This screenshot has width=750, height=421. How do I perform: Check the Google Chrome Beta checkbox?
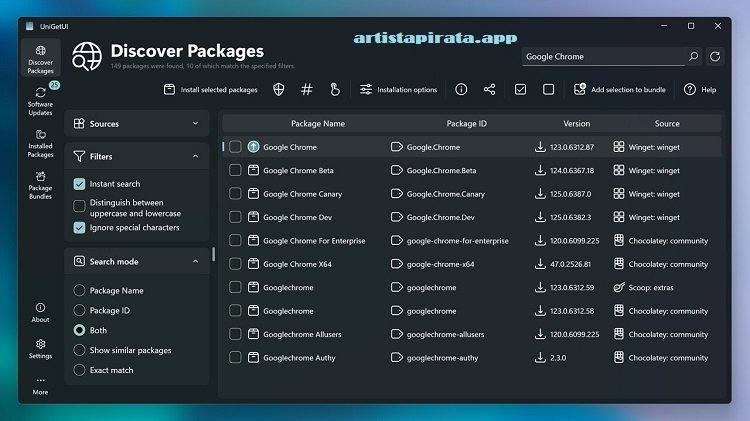click(x=235, y=170)
